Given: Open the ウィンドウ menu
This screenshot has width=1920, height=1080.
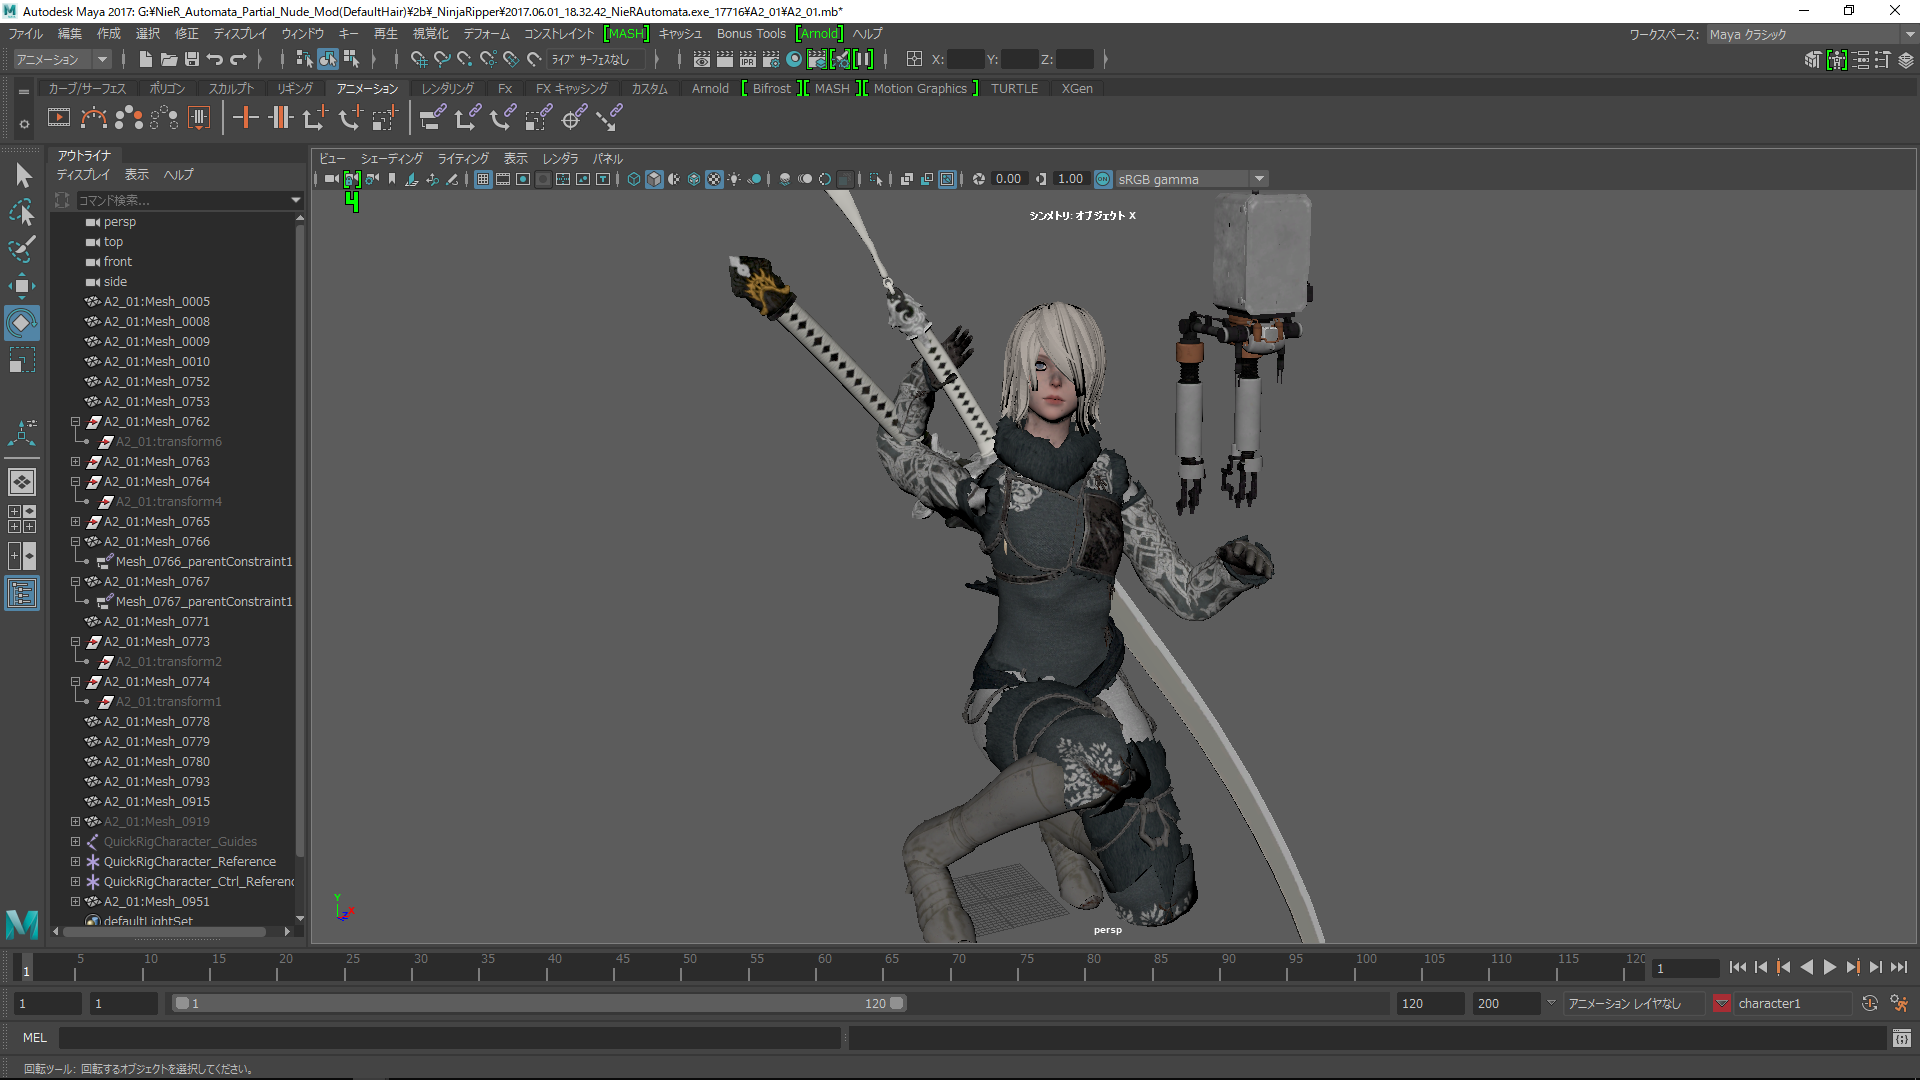Looking at the screenshot, I should point(303,34).
